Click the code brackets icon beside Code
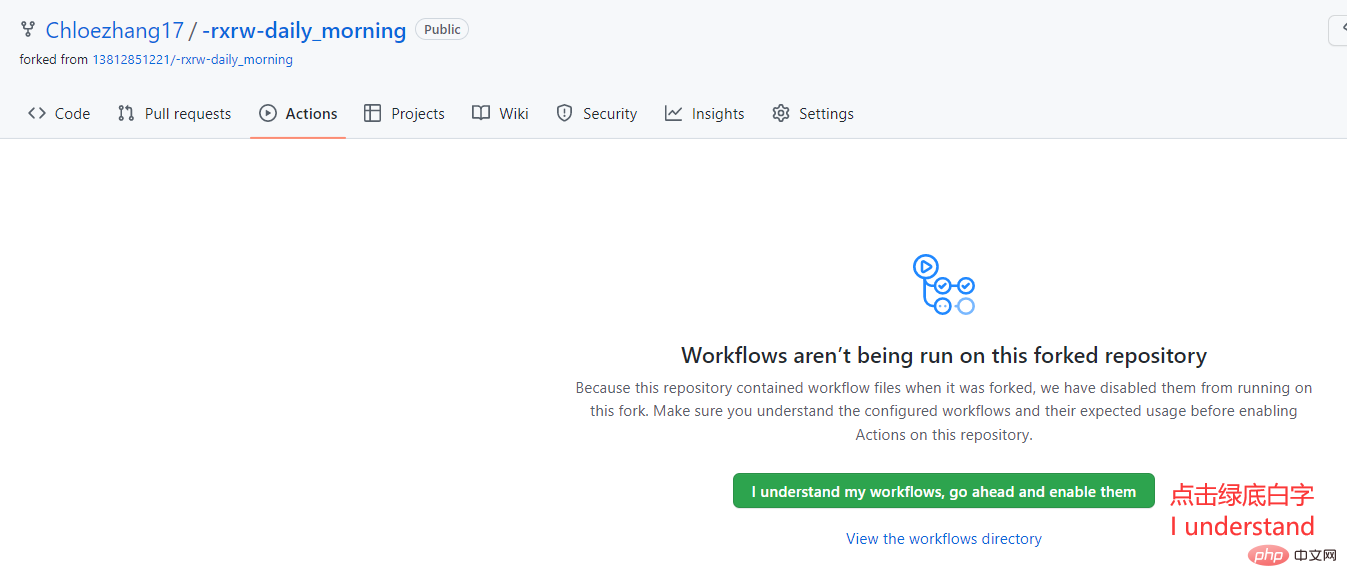 pos(37,114)
